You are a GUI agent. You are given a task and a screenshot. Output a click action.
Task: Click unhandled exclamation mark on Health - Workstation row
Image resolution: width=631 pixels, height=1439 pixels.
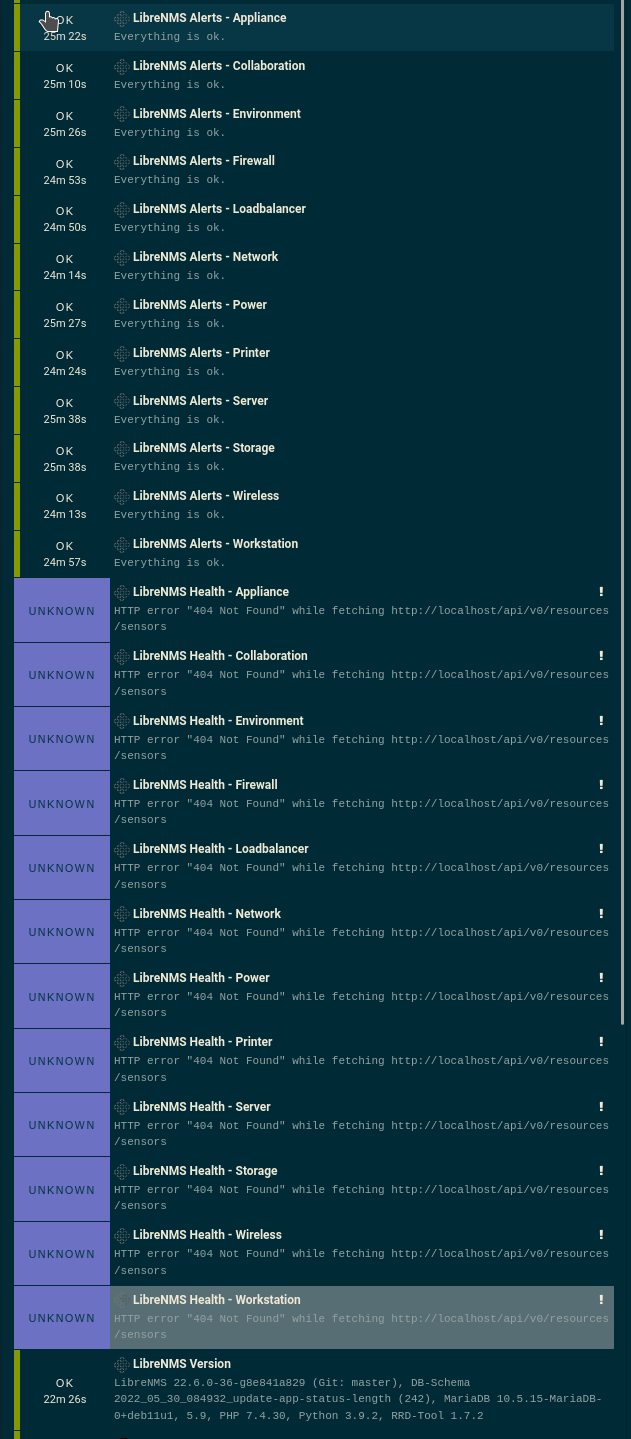point(601,1300)
